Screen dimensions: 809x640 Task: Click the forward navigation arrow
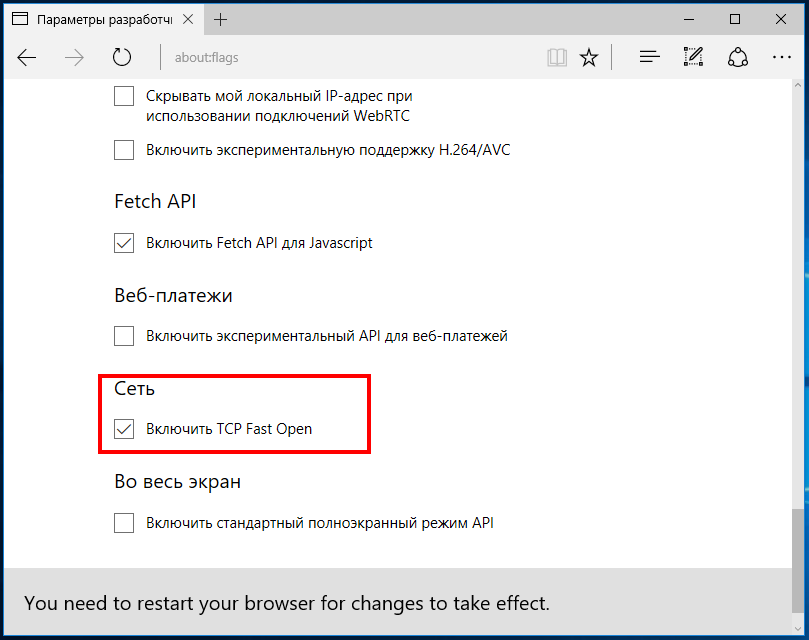pos(74,57)
